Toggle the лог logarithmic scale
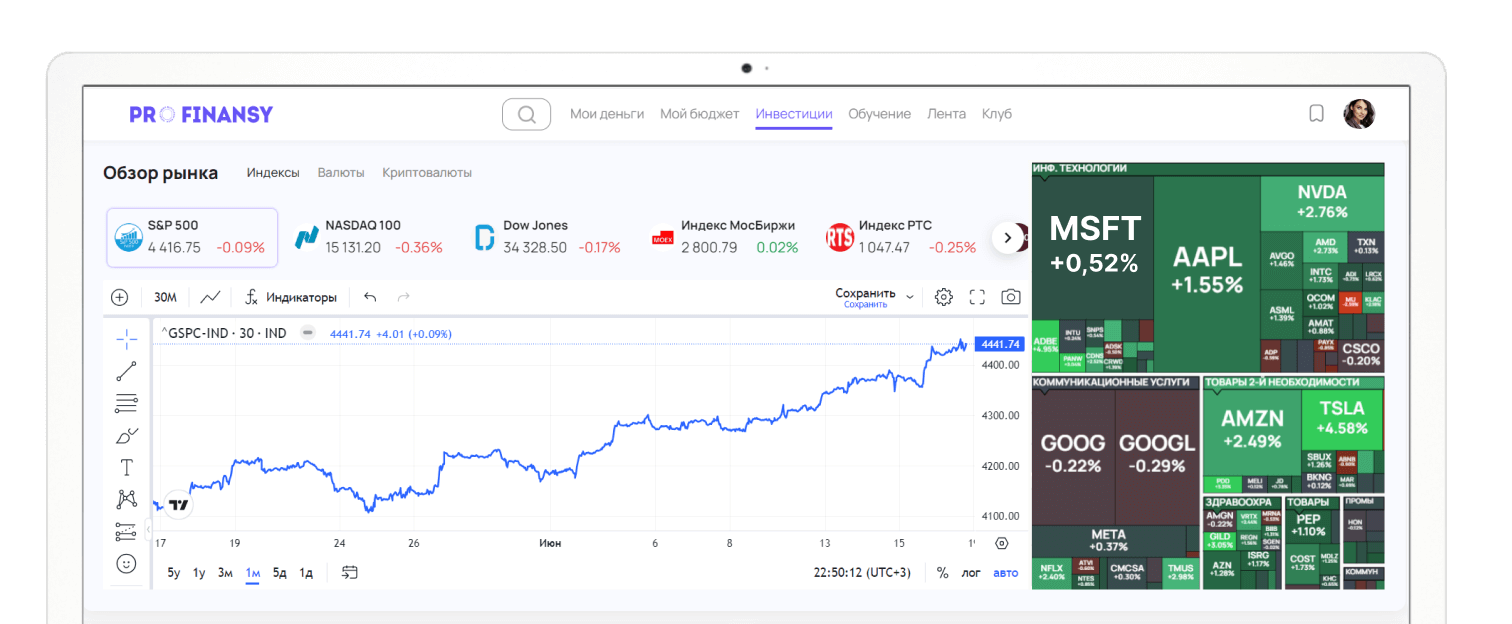 pyautogui.click(x=971, y=573)
